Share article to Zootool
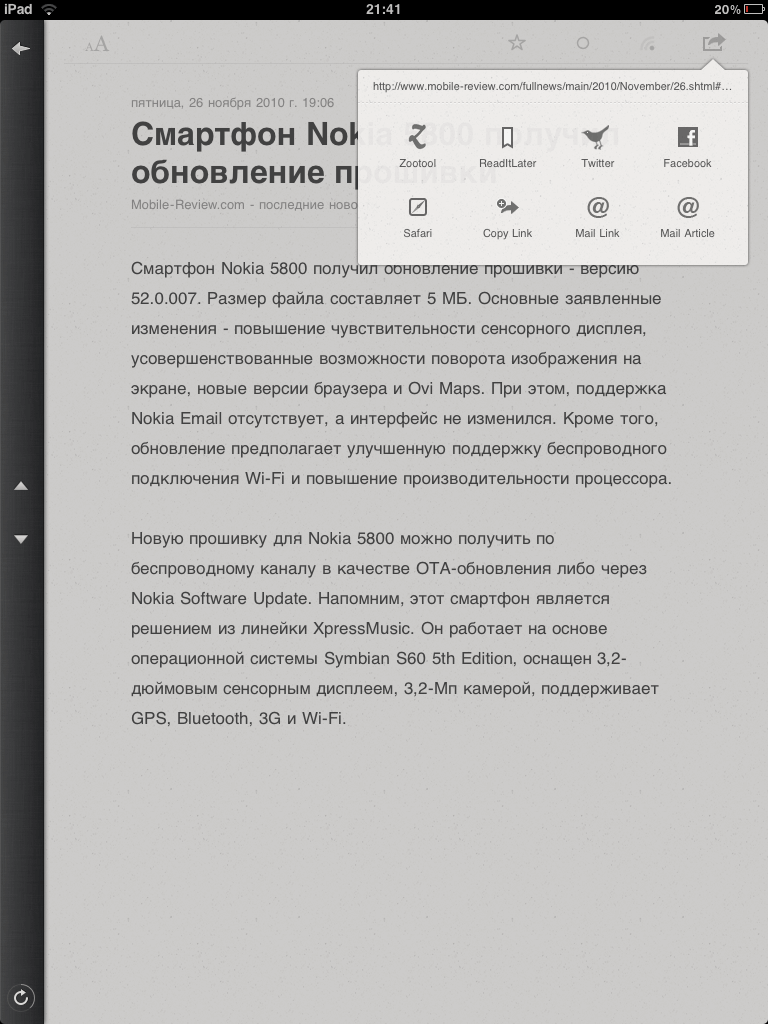Screen dimensions: 768x1024 tap(417, 146)
